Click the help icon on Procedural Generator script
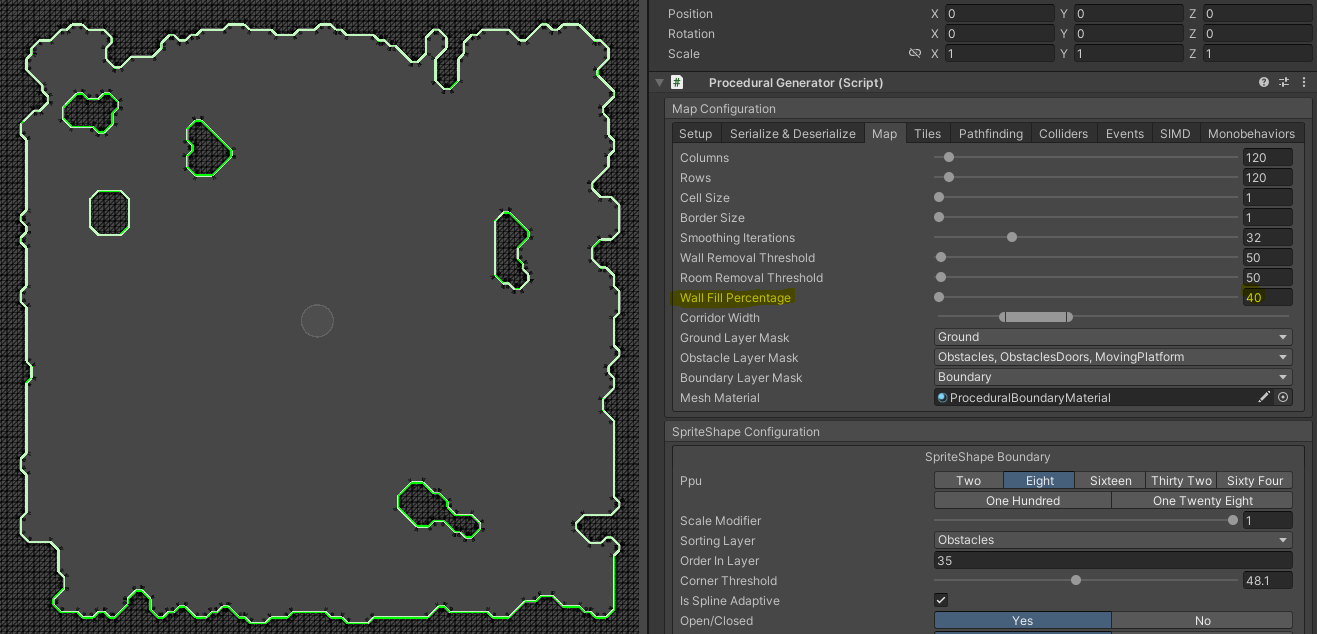Screen dimensions: 1317x634 1263,82
